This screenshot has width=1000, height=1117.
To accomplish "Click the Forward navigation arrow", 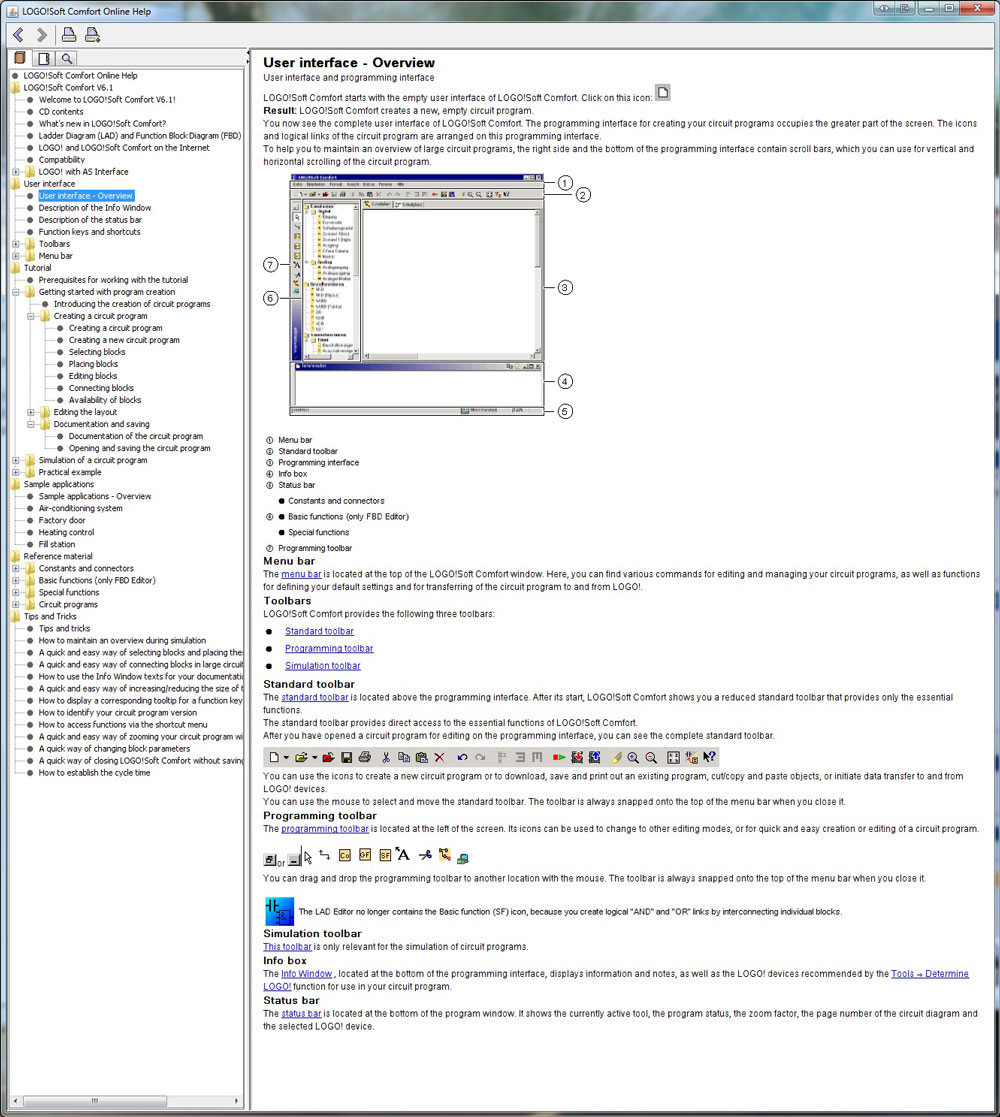I will pos(41,35).
